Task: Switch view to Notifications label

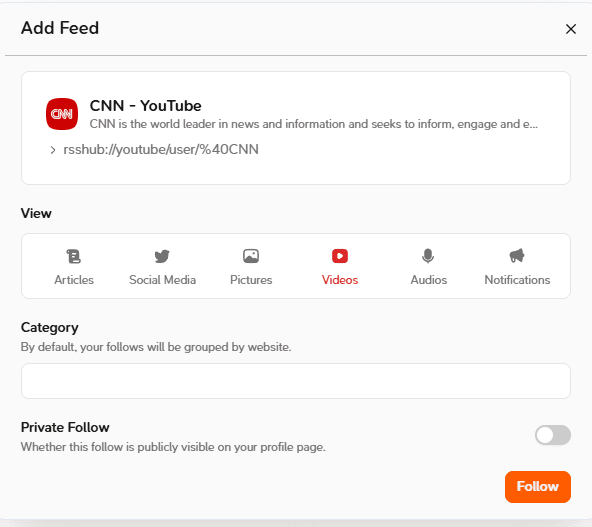Action: (517, 280)
